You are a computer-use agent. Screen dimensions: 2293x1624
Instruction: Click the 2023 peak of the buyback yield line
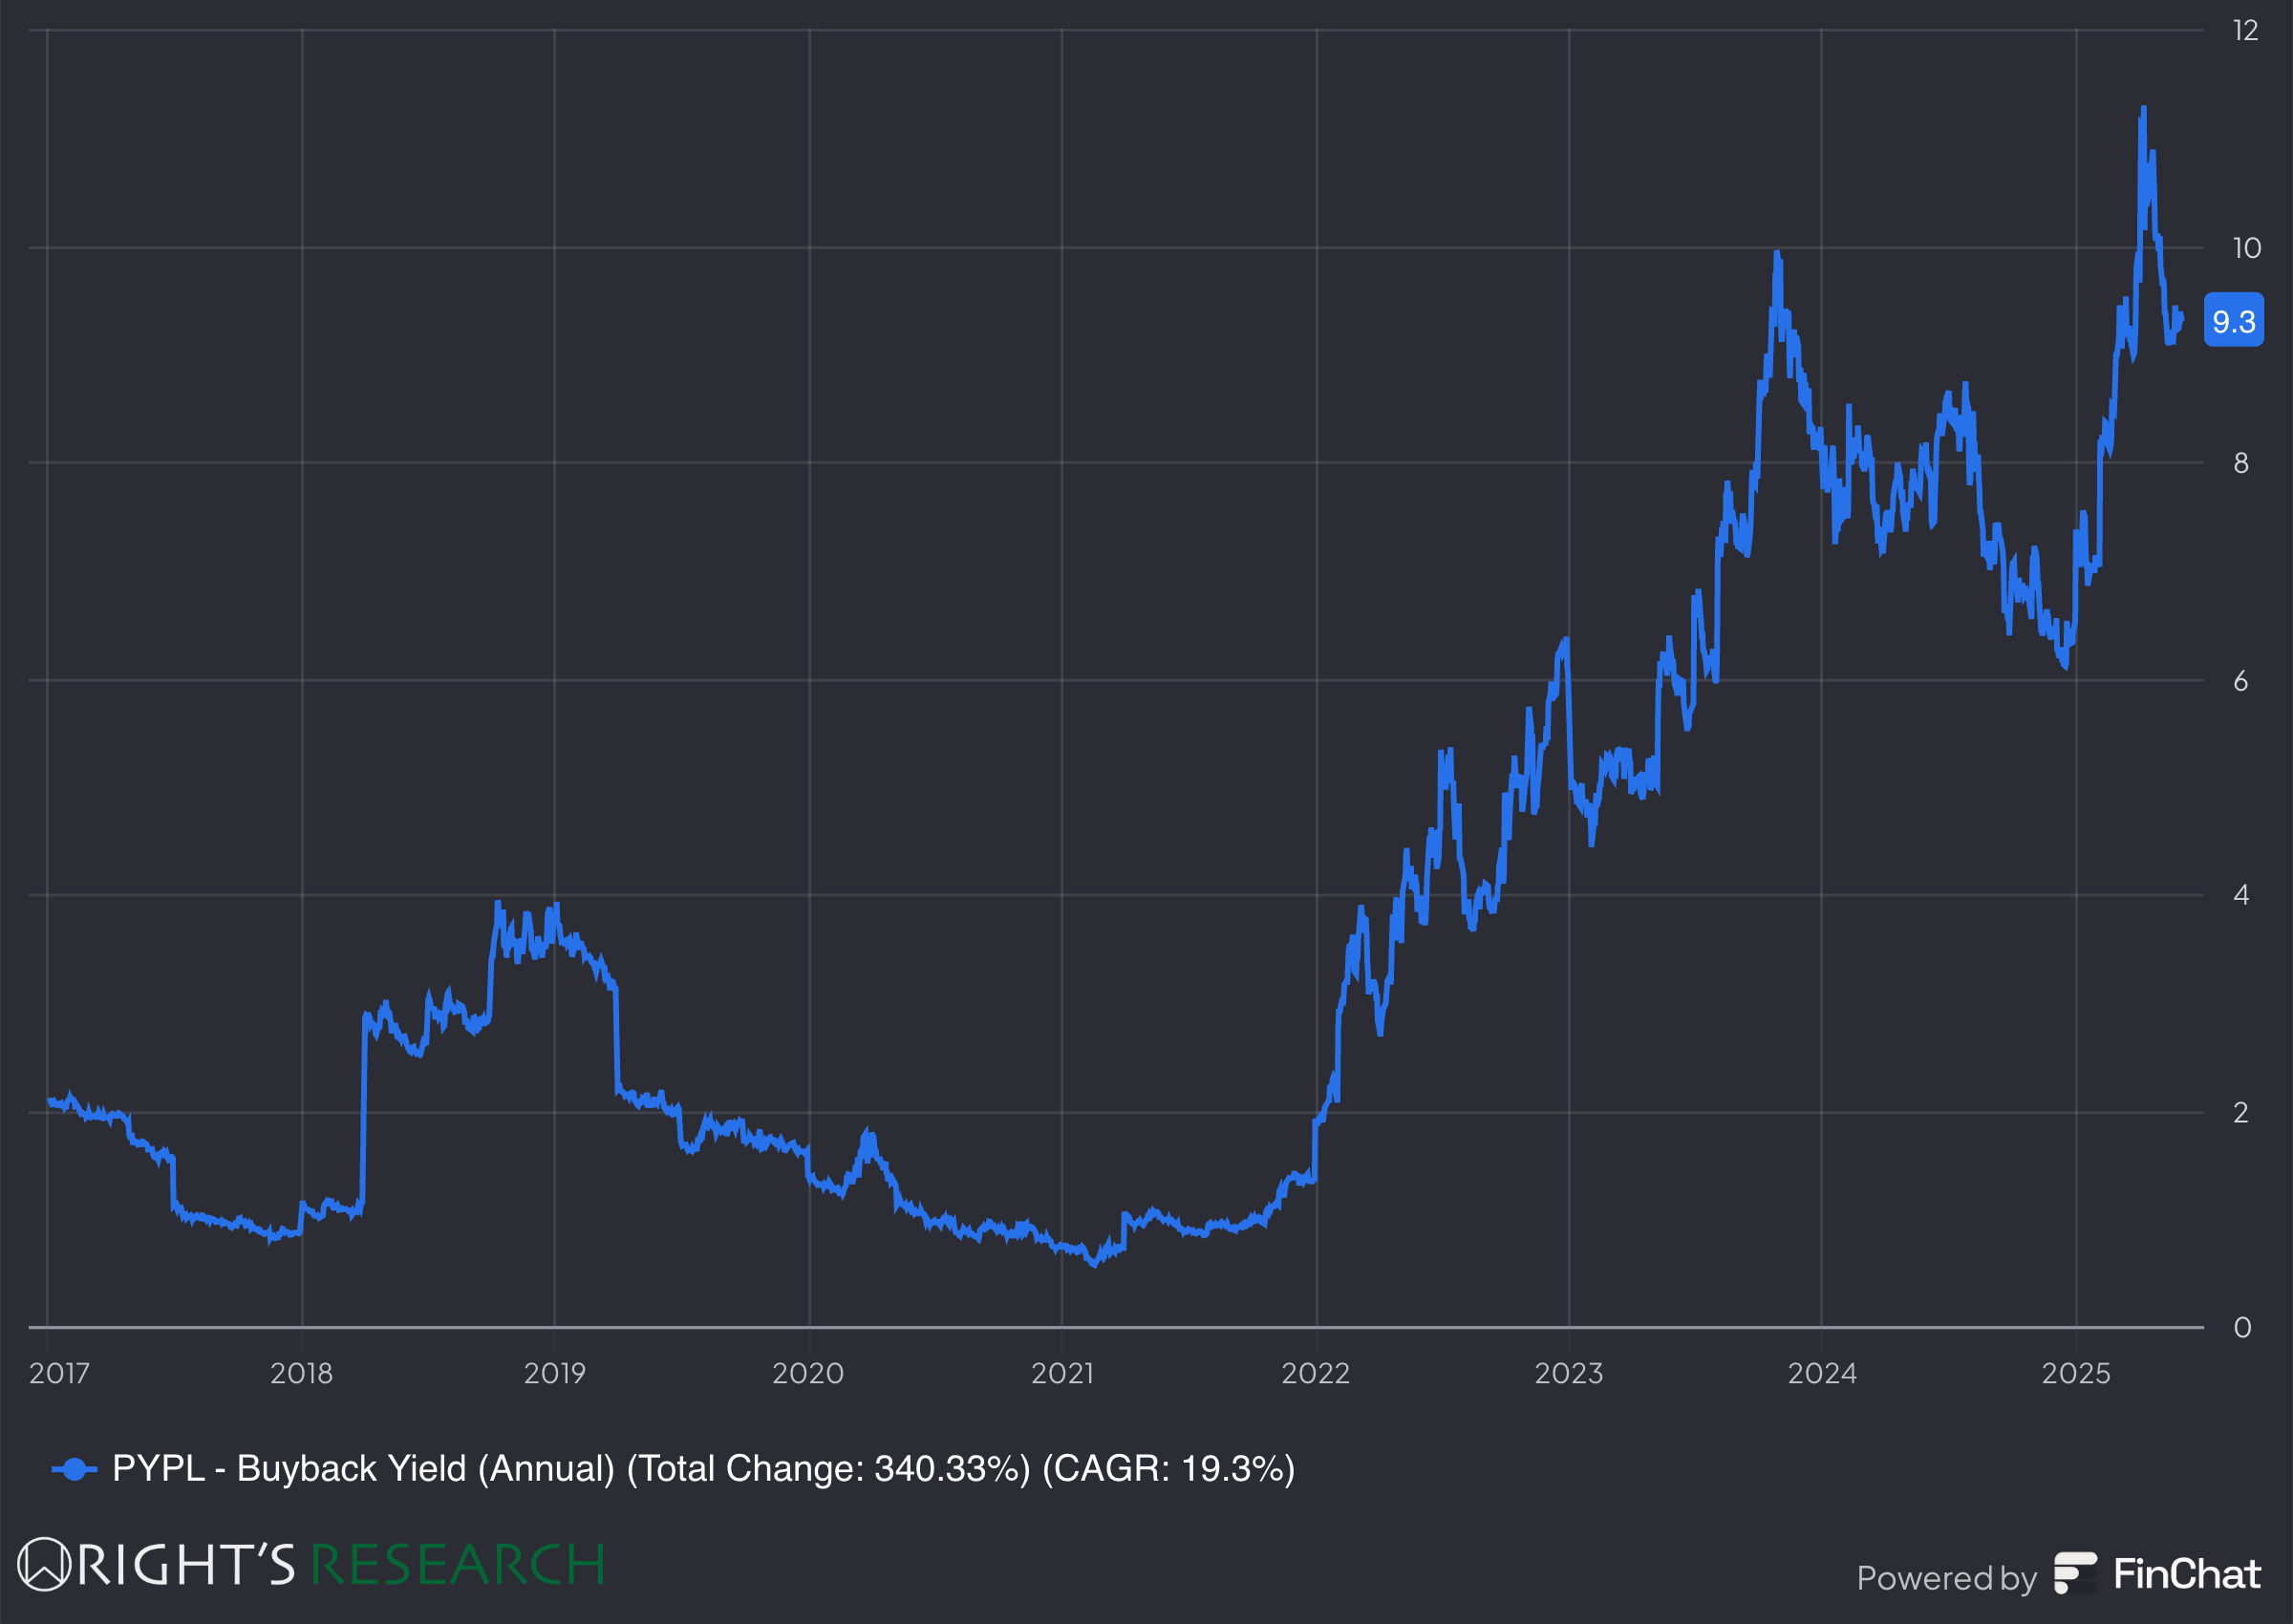[x=1779, y=253]
